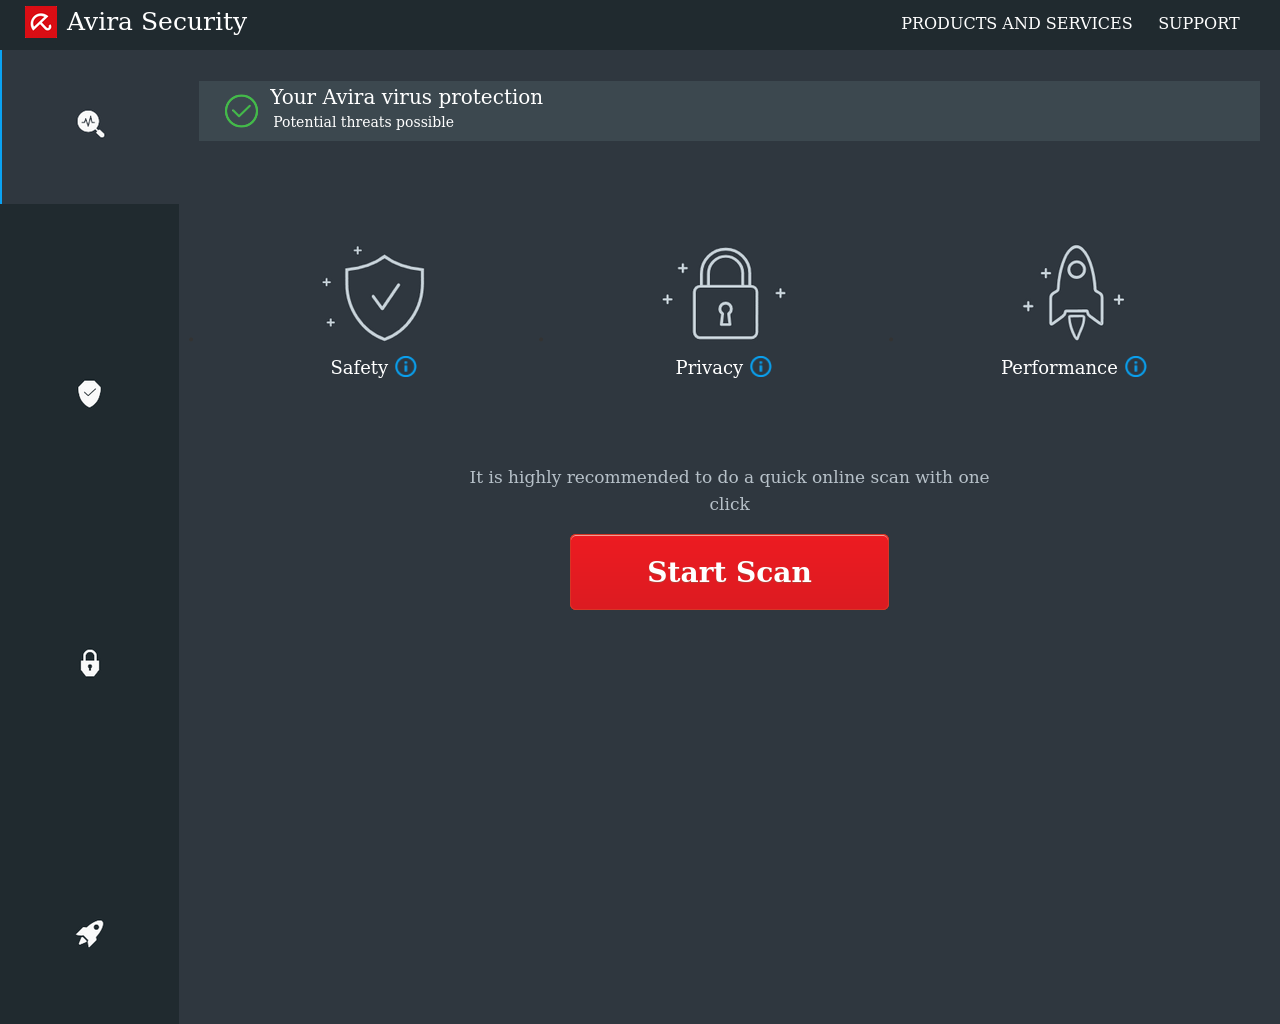Click the Avira Security title text
This screenshot has height=1024, width=1280.
point(157,22)
